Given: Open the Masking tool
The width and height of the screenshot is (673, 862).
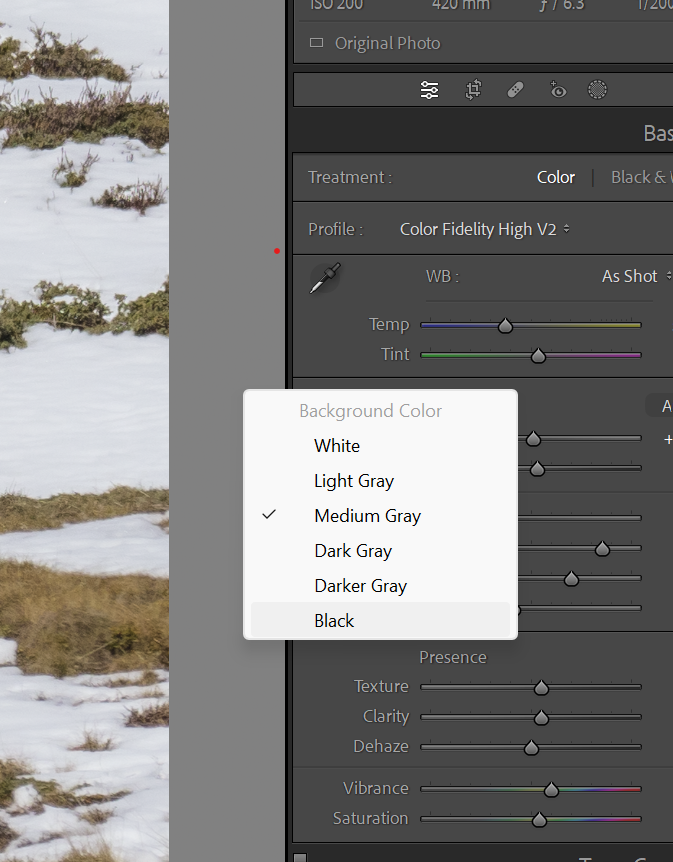Looking at the screenshot, I should pyautogui.click(x=597, y=90).
